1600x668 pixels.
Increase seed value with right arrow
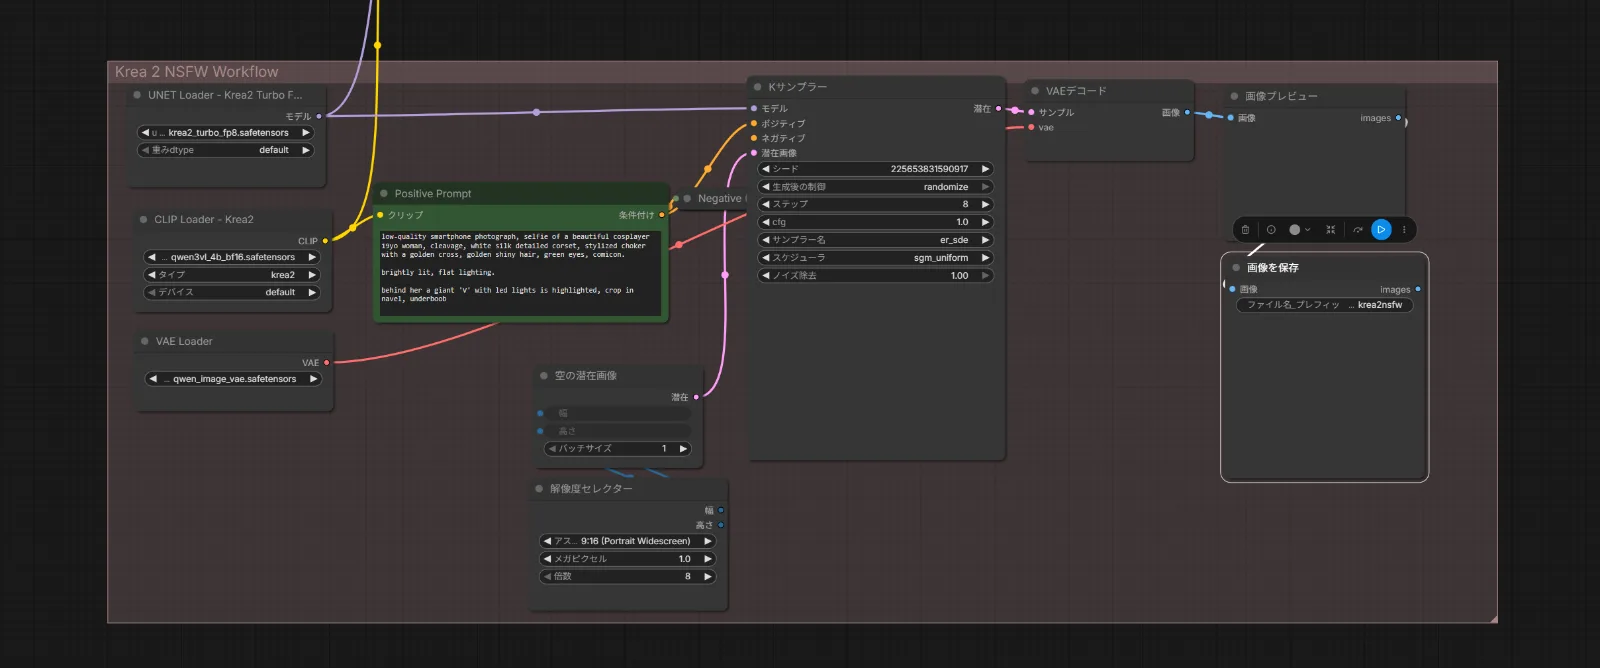985,169
